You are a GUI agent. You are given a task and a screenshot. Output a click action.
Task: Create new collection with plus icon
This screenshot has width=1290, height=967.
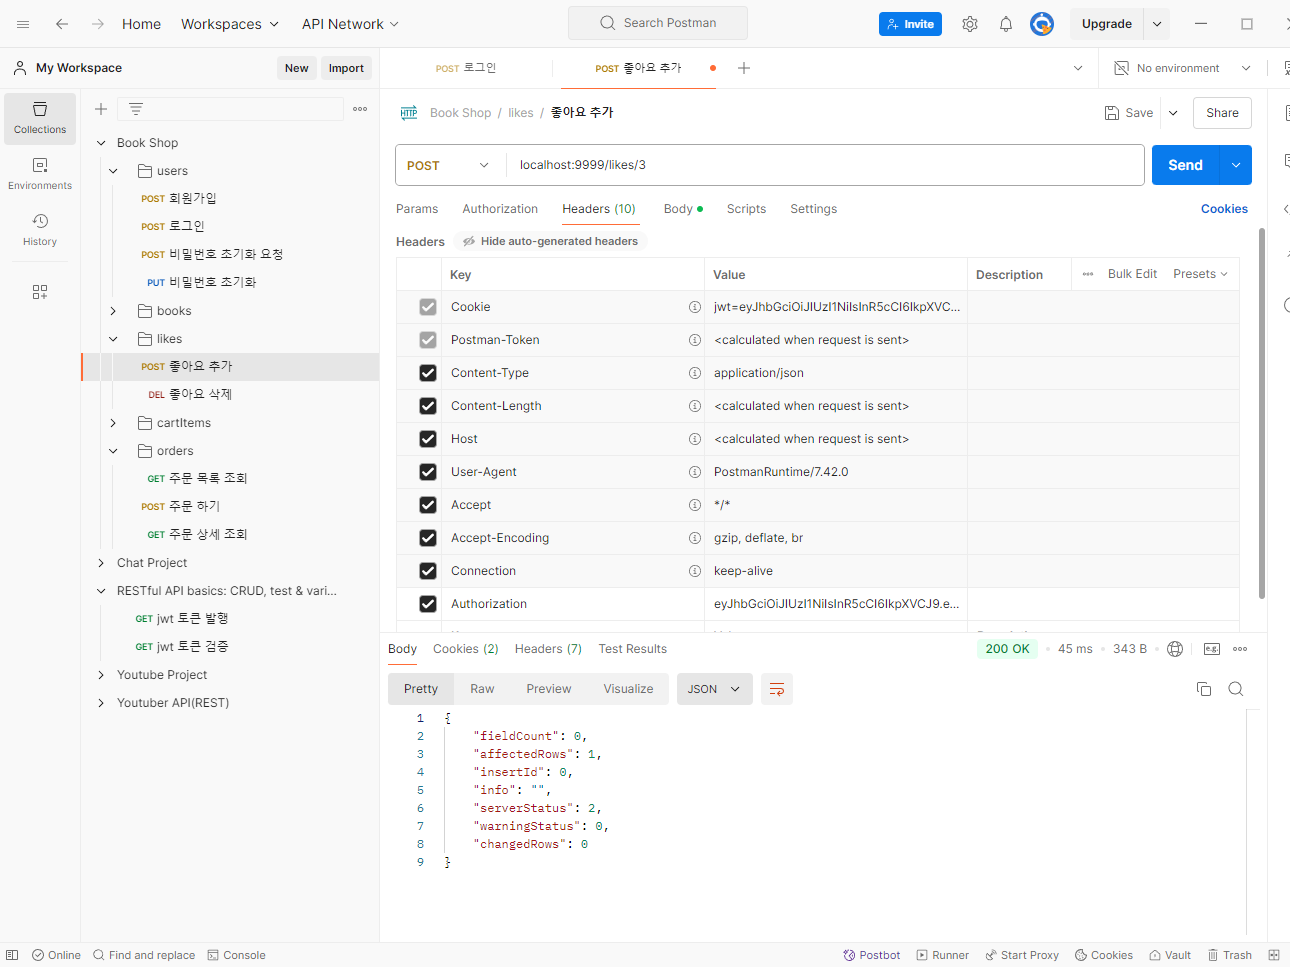(101, 109)
